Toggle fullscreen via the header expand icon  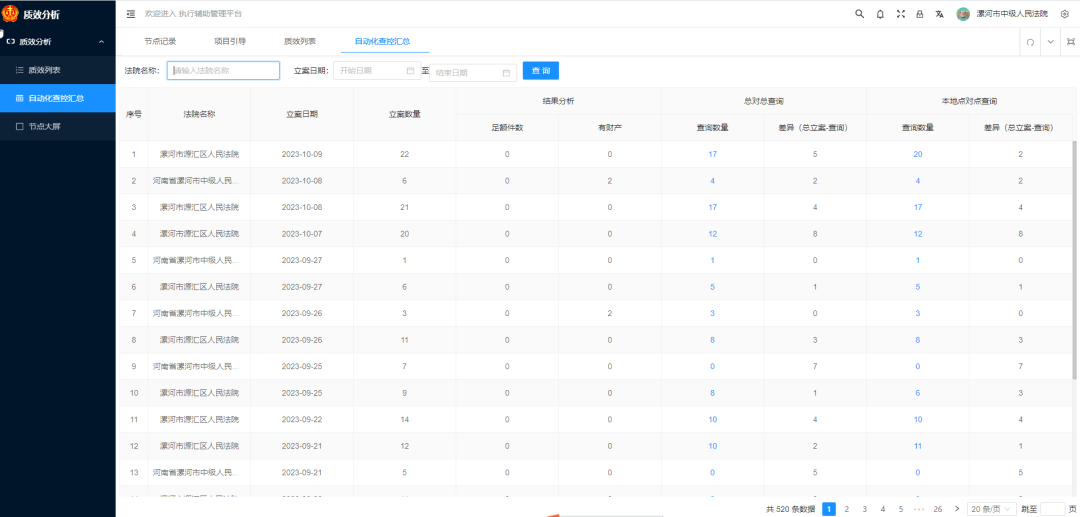pos(900,14)
